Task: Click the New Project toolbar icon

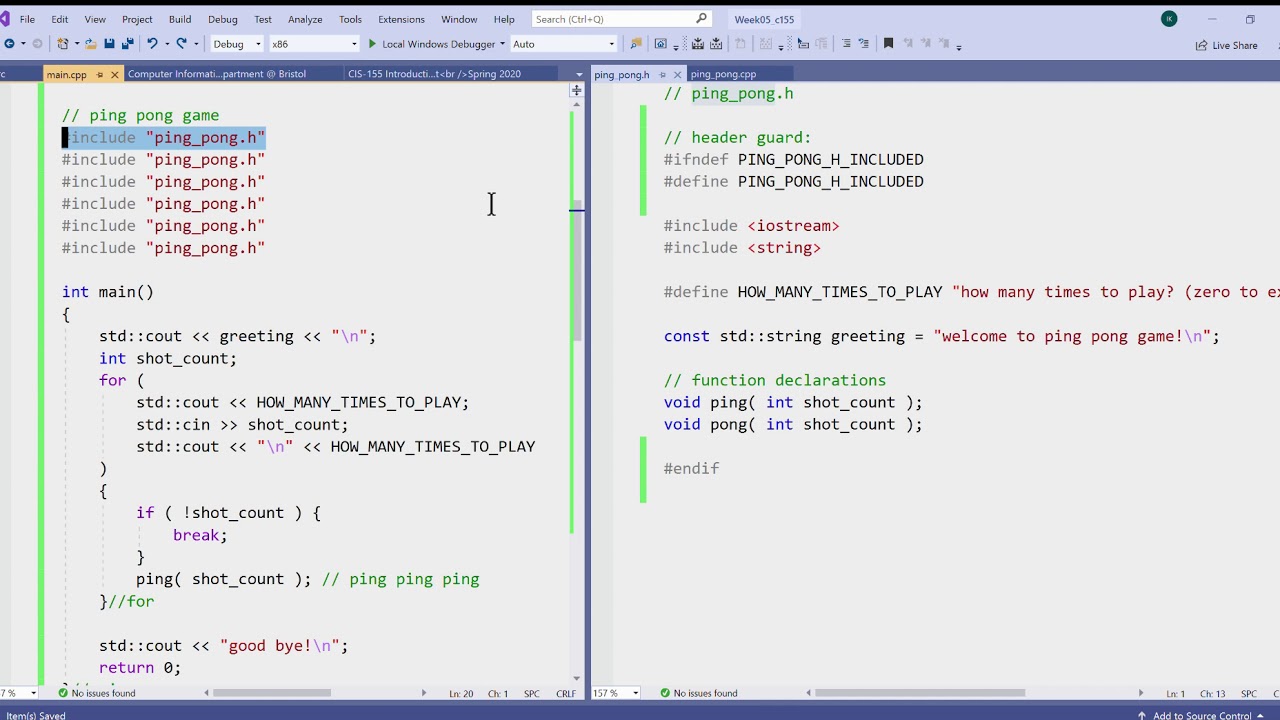Action: pyautogui.click(x=62, y=44)
